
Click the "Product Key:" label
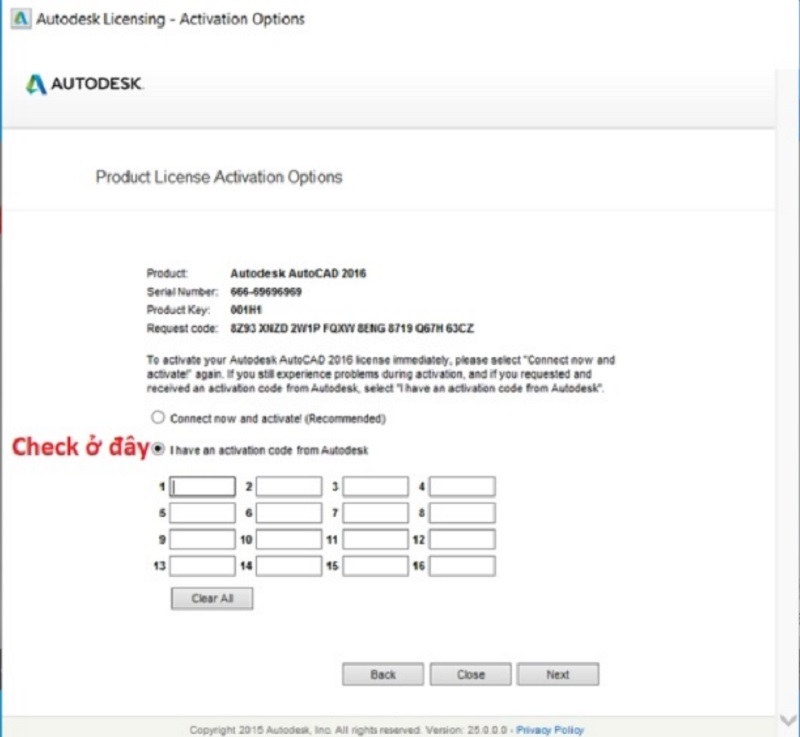(x=178, y=310)
